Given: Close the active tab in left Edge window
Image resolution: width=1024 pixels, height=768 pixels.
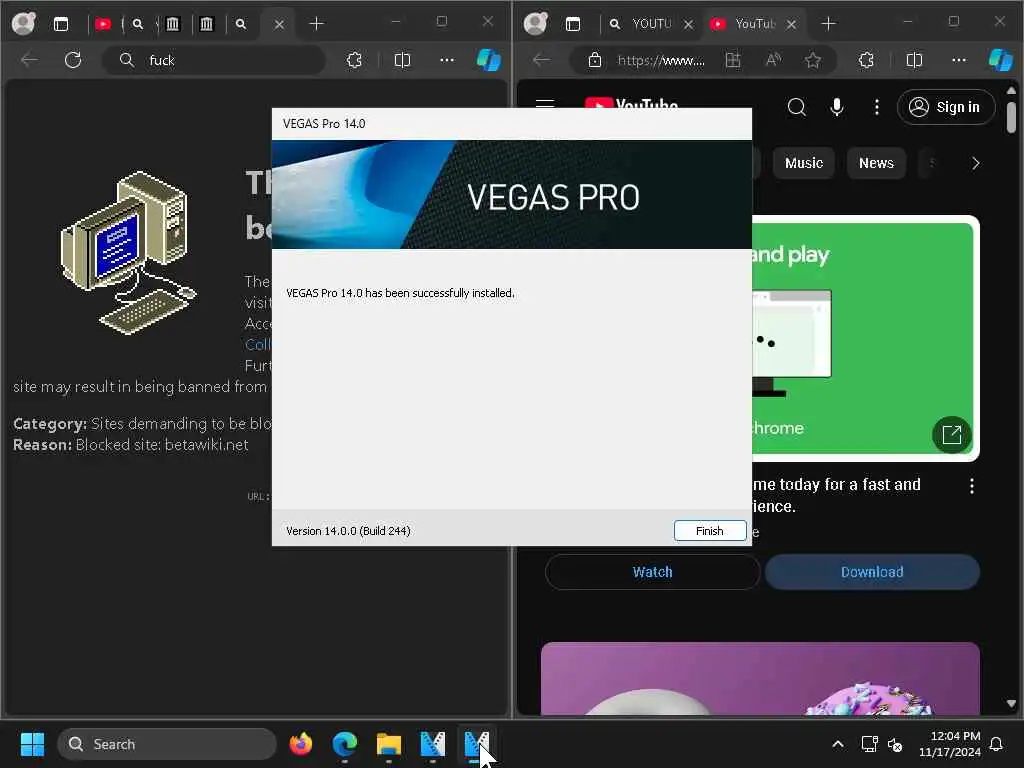Looking at the screenshot, I should 279,24.
